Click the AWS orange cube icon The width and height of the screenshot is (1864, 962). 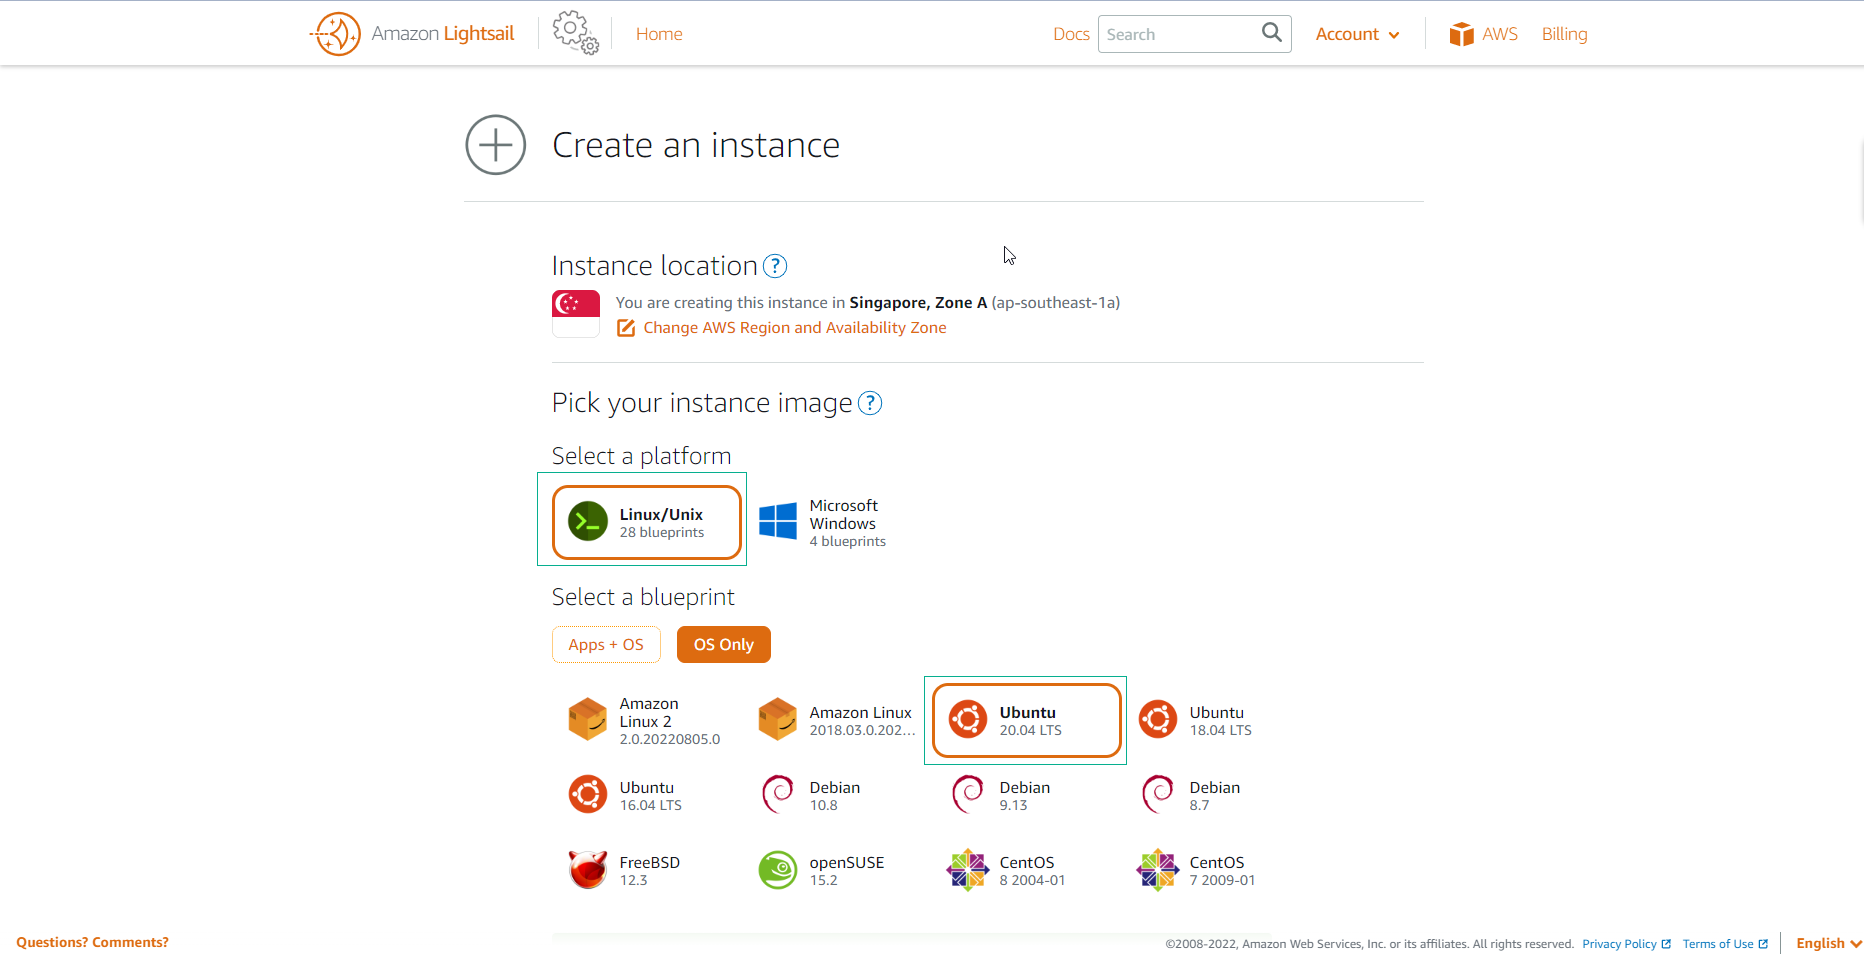pos(1461,34)
